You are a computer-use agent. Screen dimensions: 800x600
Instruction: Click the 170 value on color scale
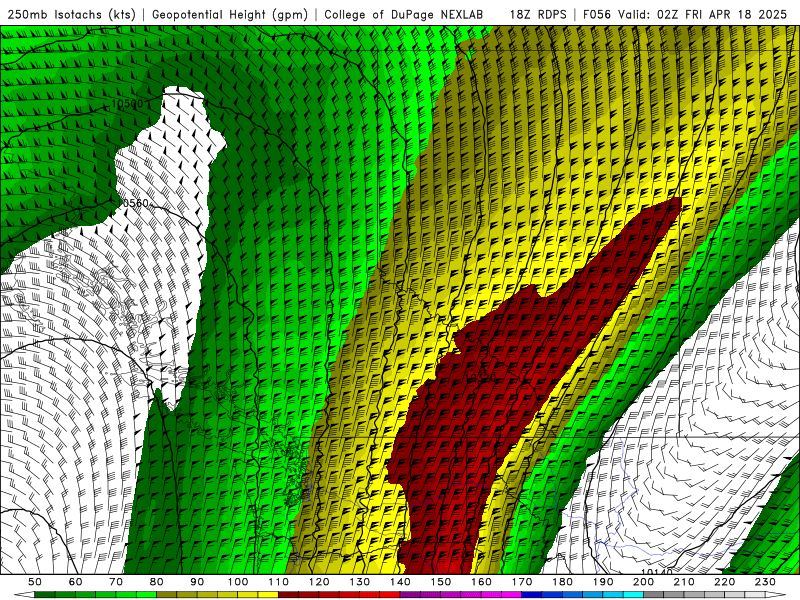(522, 582)
